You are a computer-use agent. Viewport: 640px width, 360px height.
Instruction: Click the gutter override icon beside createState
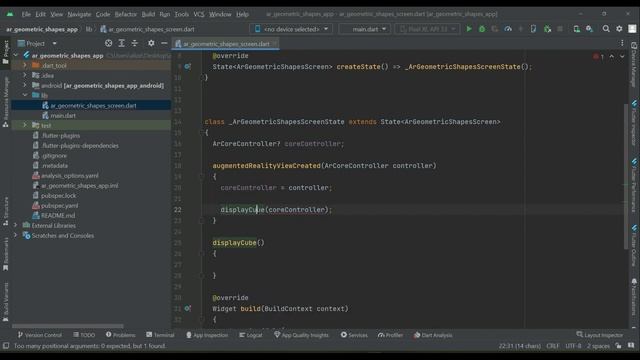[x=187, y=66]
